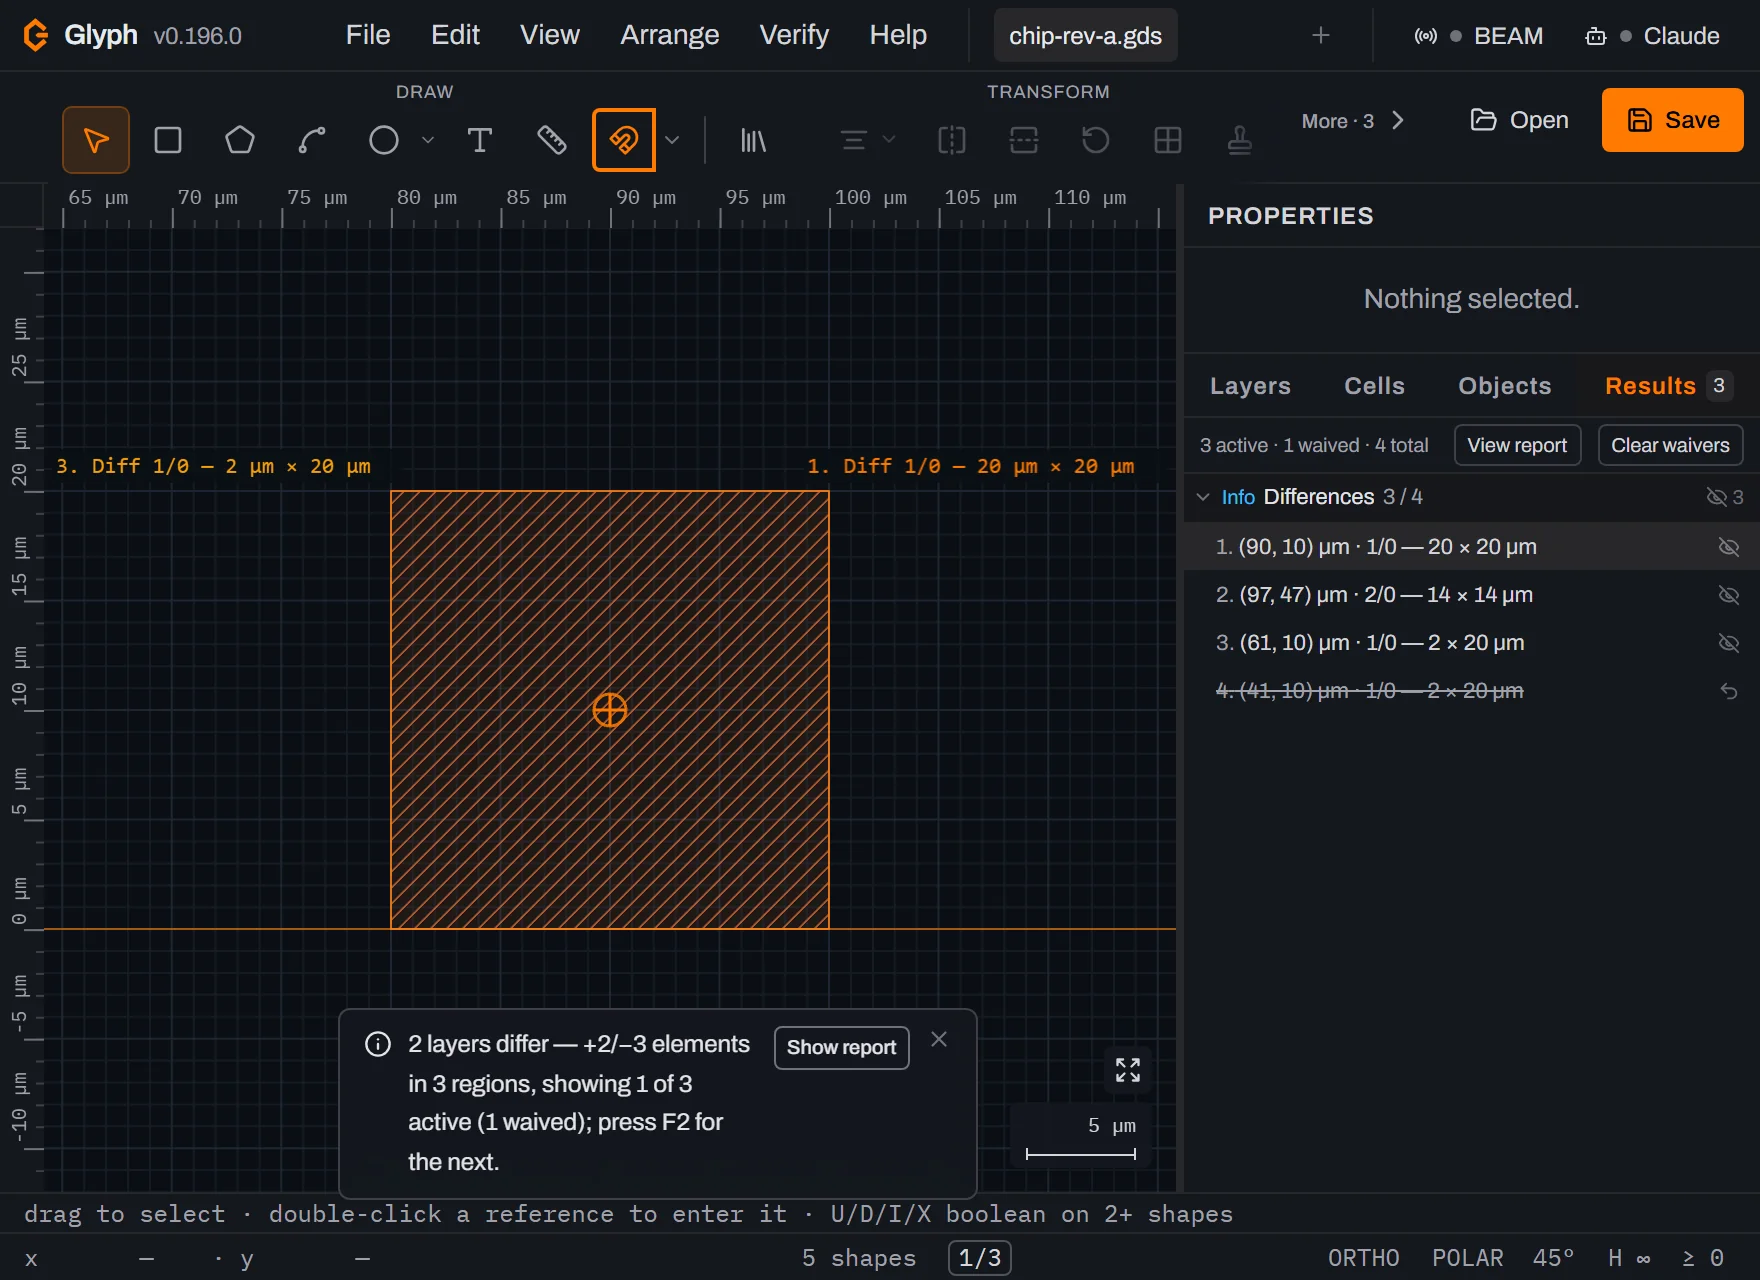The width and height of the screenshot is (1760, 1280).
Task: Click the Clear waivers button
Action: pyautogui.click(x=1670, y=445)
